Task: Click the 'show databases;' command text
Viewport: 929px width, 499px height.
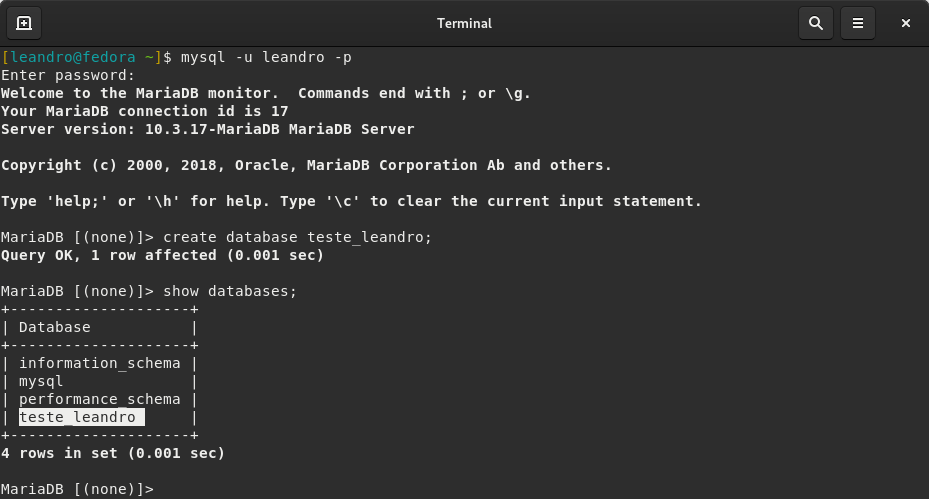Action: coord(230,291)
